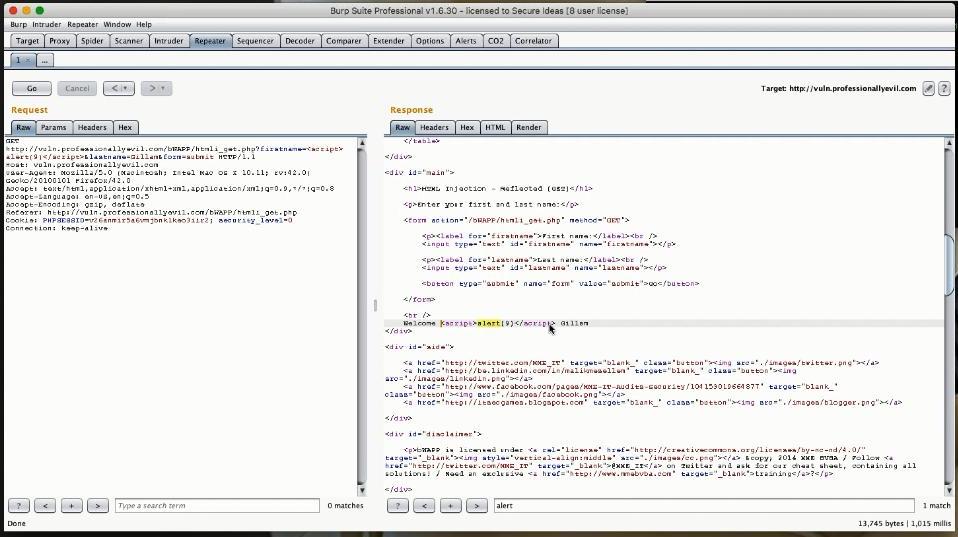Click the pencil icon to edit target

point(928,89)
